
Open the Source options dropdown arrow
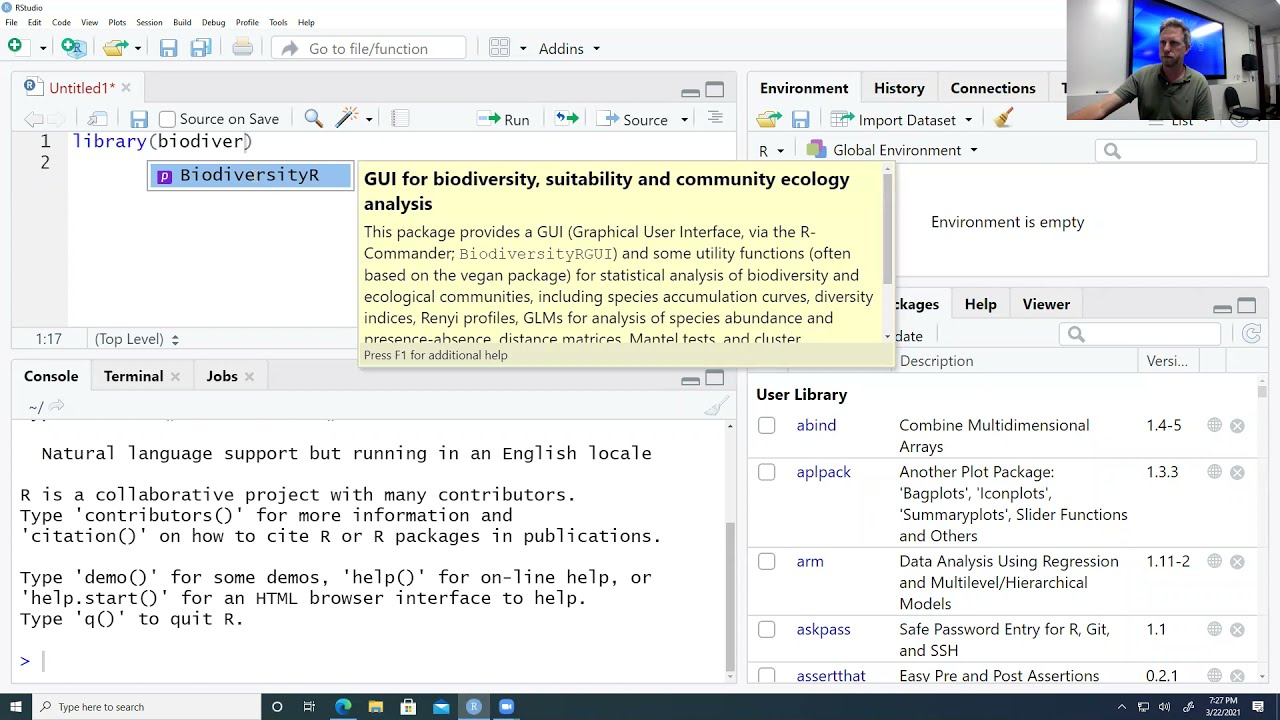684,120
